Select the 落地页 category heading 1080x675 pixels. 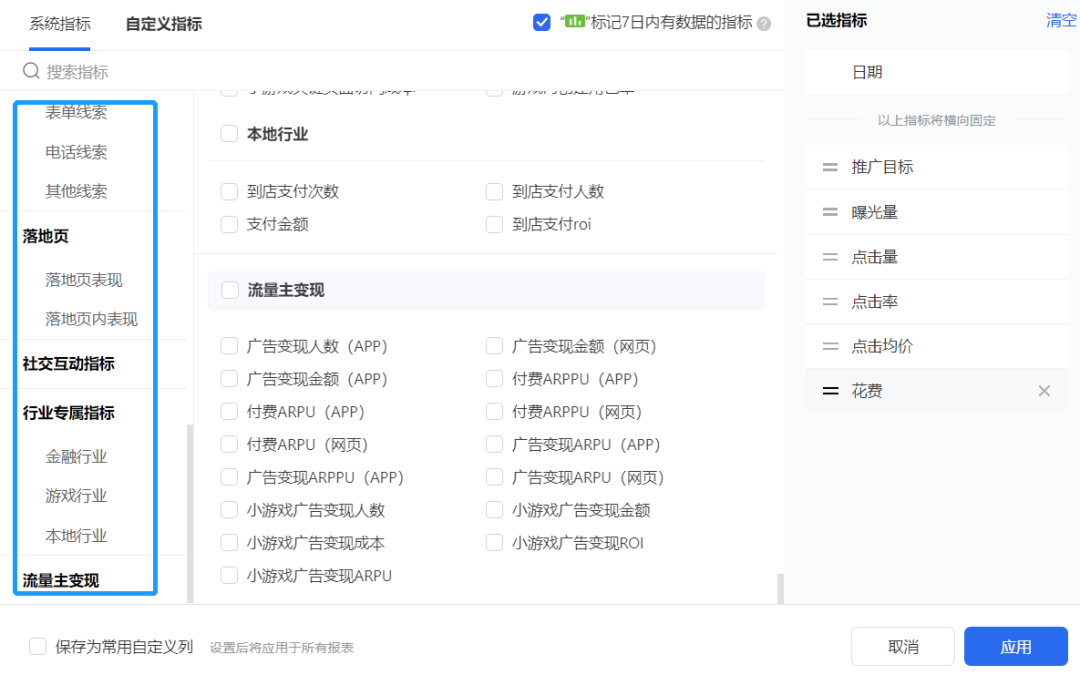pyautogui.click(x=45, y=236)
